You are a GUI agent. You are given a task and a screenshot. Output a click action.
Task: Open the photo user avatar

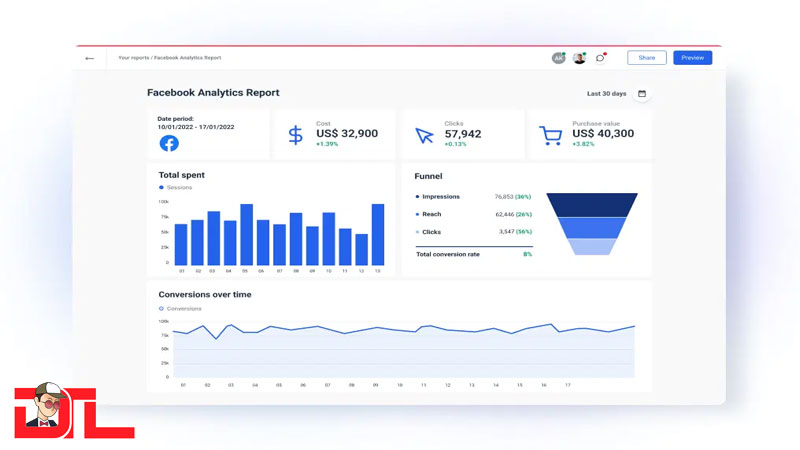click(x=579, y=58)
